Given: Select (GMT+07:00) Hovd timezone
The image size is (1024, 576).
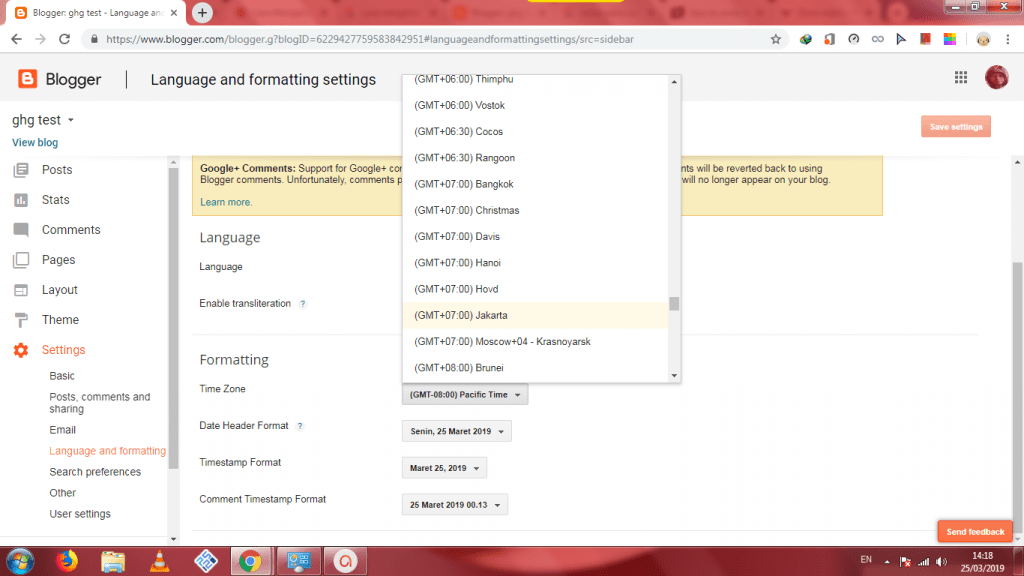Looking at the screenshot, I should click(x=536, y=289).
